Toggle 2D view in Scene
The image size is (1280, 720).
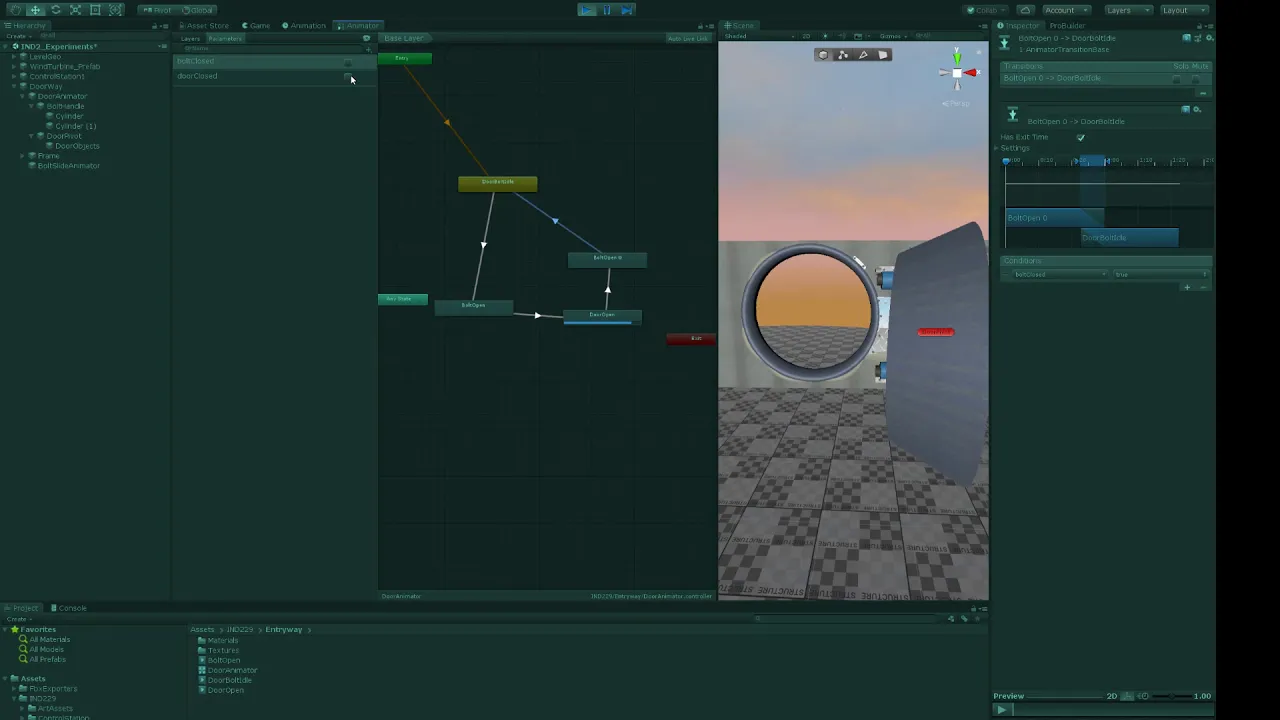(806, 36)
